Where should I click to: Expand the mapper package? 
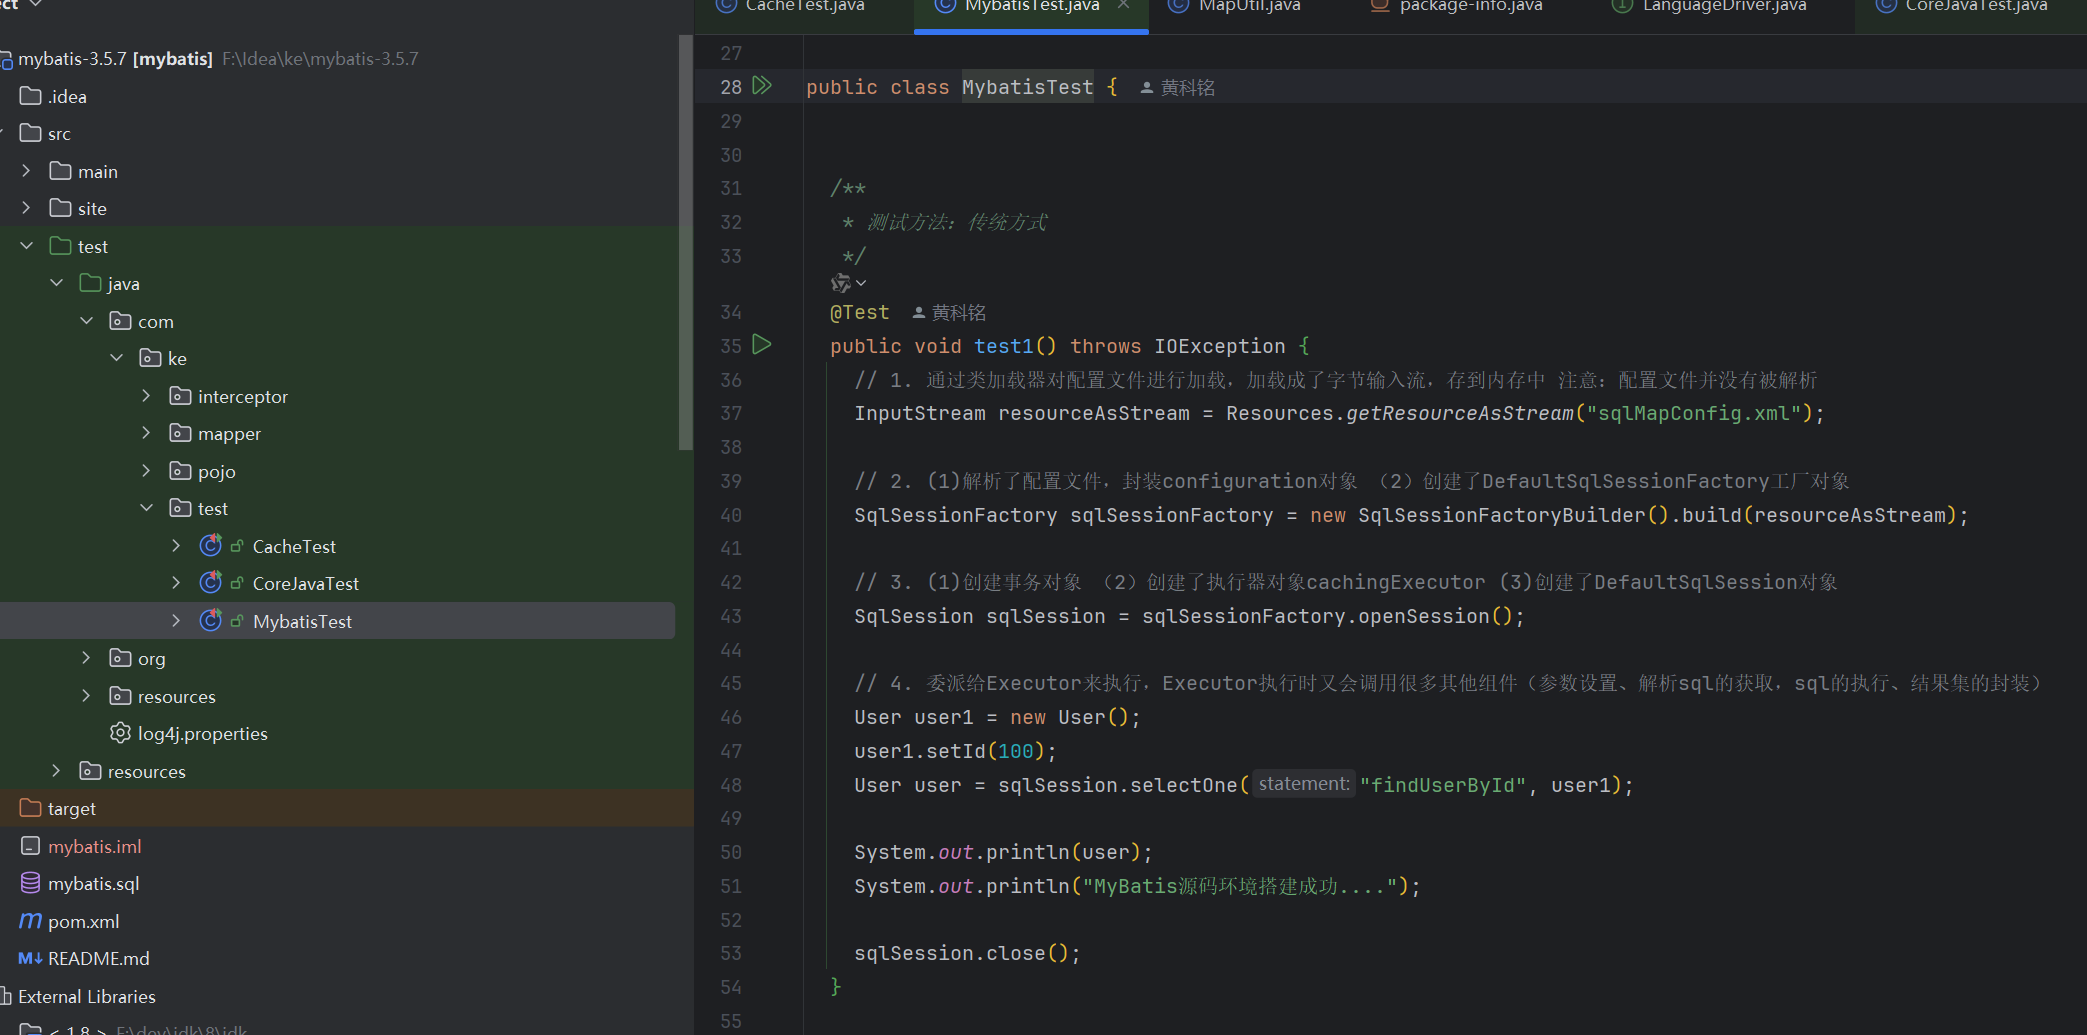[x=147, y=433]
